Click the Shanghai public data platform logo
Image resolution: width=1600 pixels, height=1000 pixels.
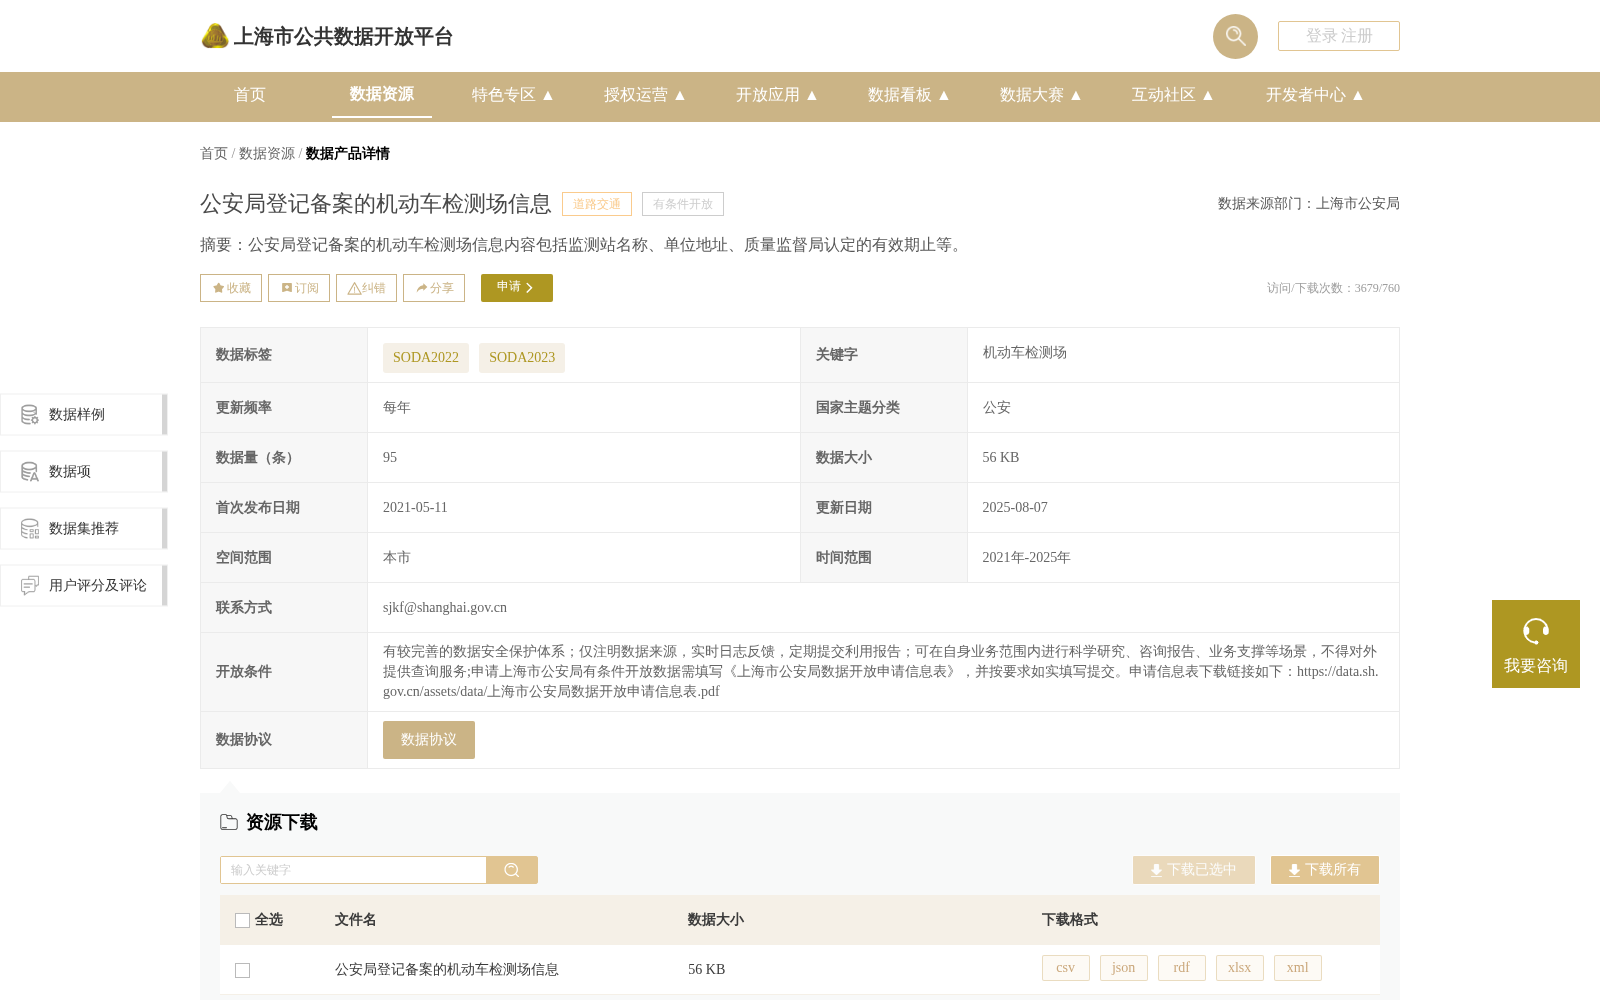tap(326, 36)
